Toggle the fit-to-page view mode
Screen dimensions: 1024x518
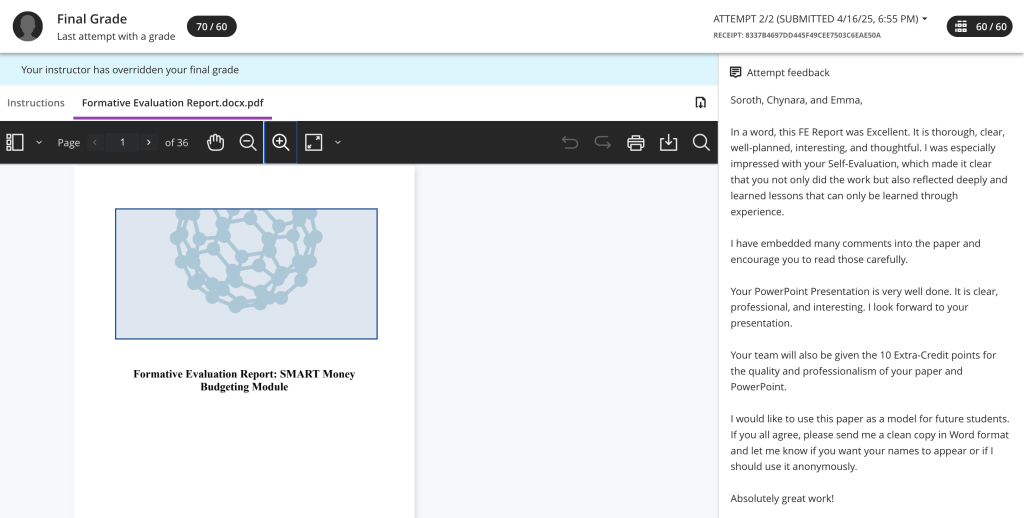point(314,142)
